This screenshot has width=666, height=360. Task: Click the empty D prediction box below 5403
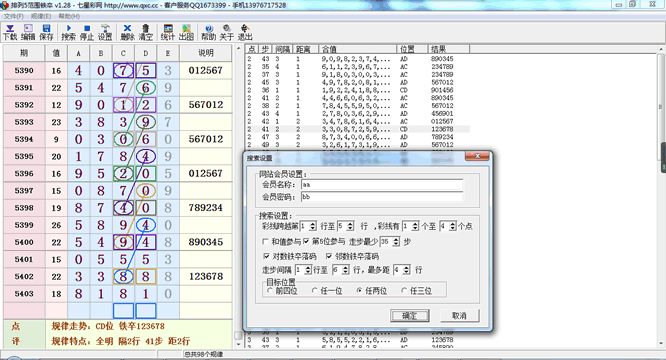[x=146, y=310]
